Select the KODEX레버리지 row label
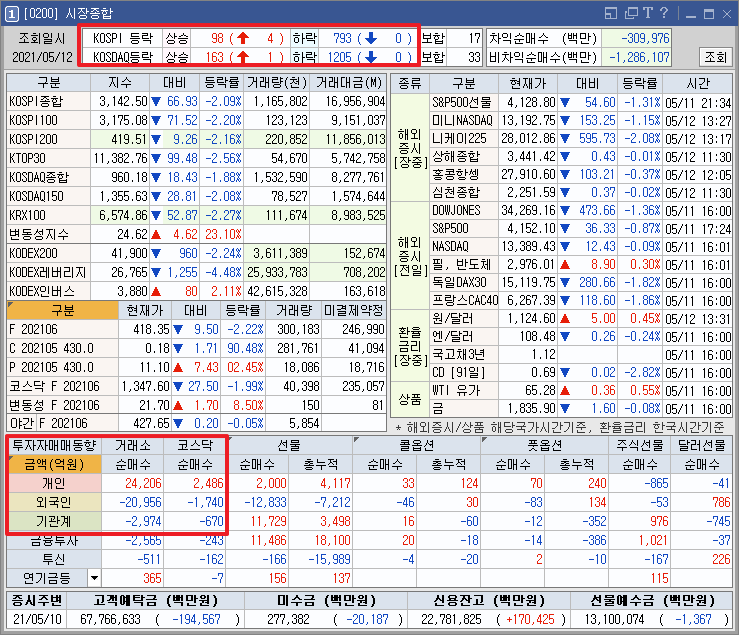 point(48,272)
